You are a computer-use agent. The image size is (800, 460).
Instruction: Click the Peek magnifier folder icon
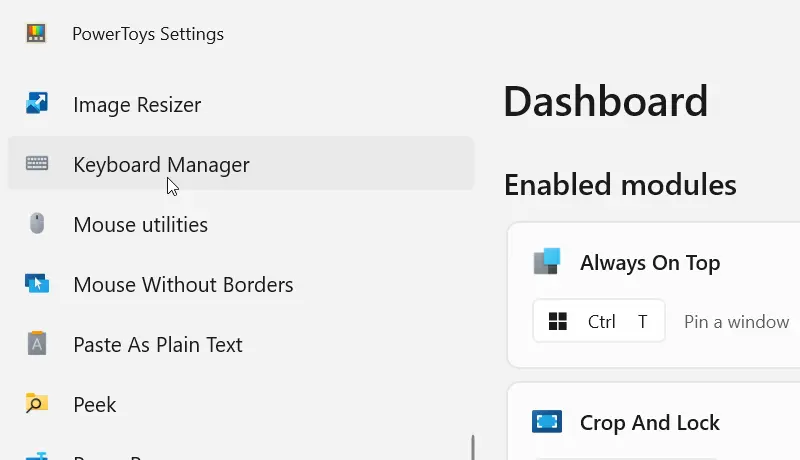[37, 403]
